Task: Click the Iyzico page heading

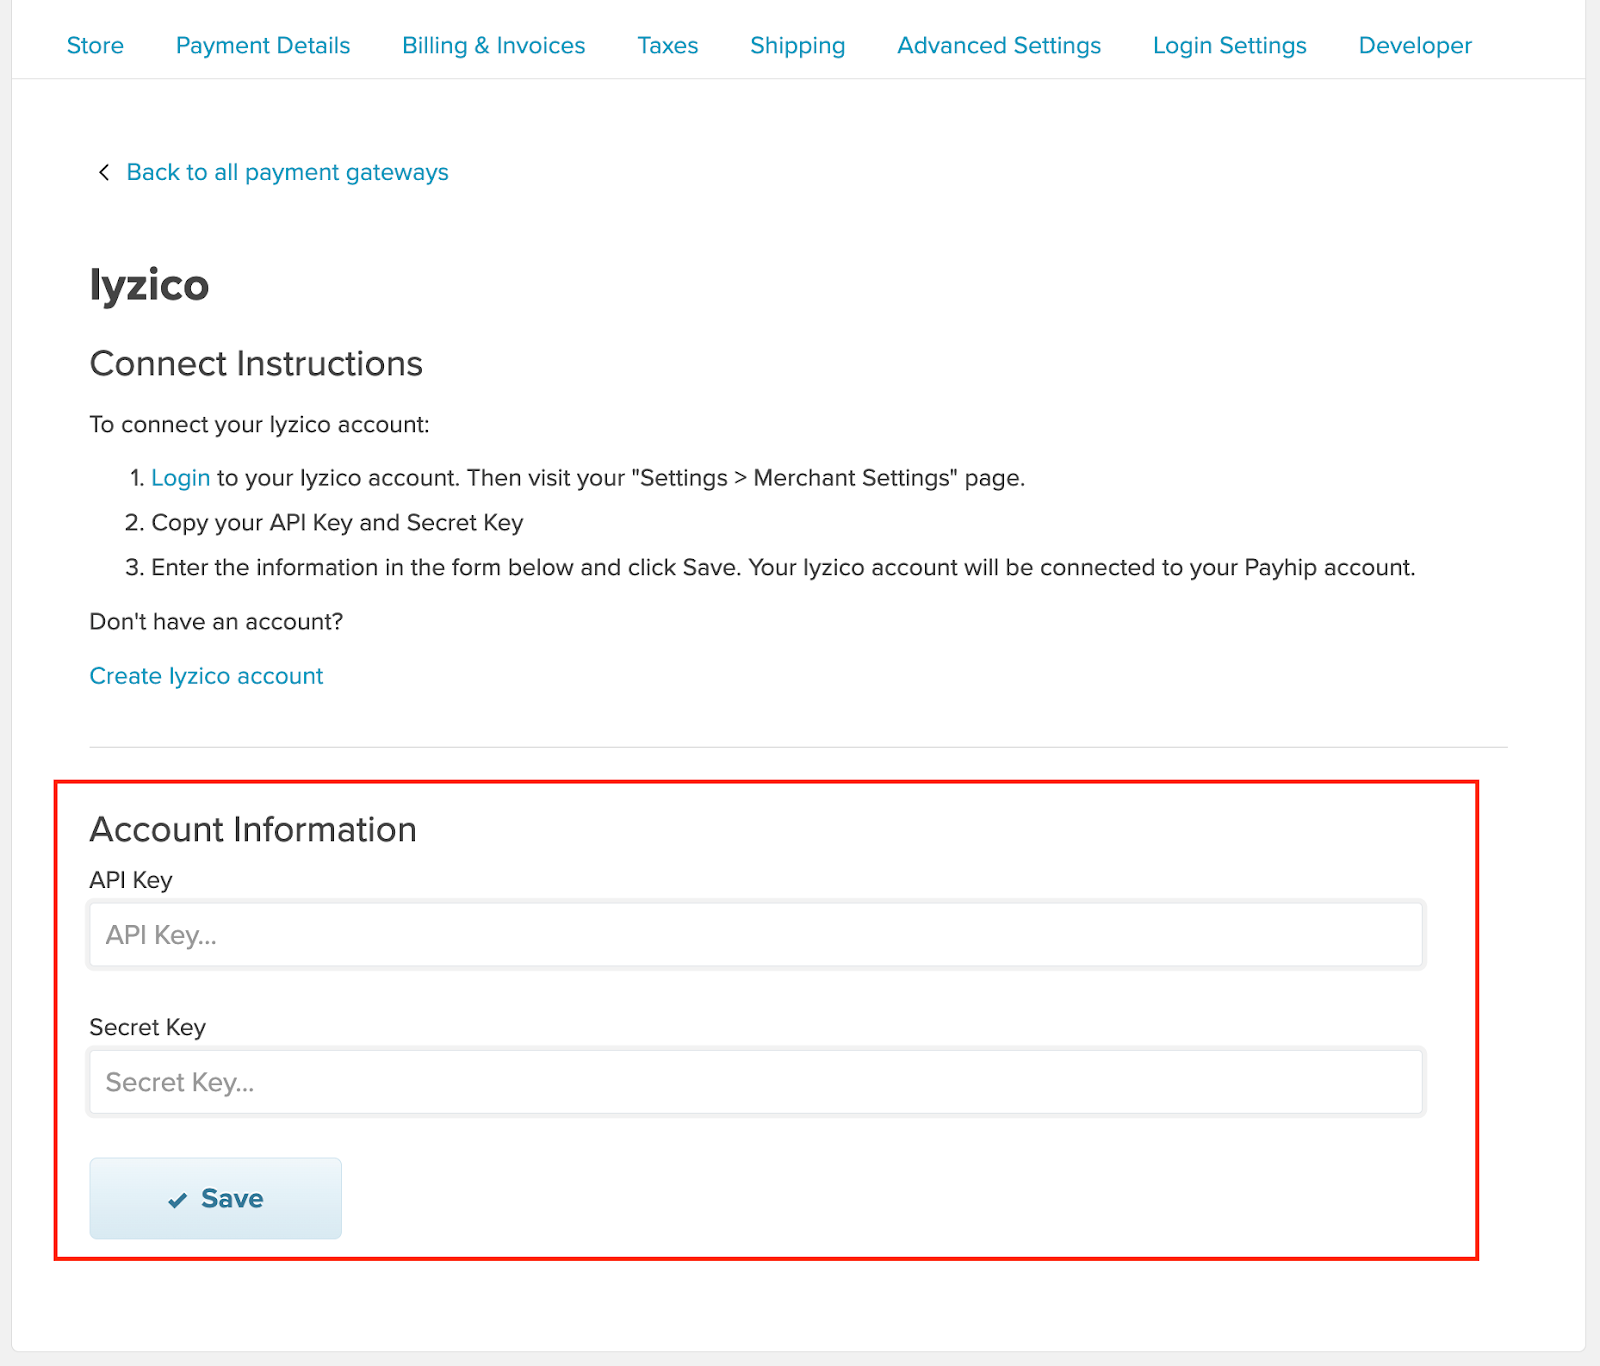Action: click(x=149, y=285)
